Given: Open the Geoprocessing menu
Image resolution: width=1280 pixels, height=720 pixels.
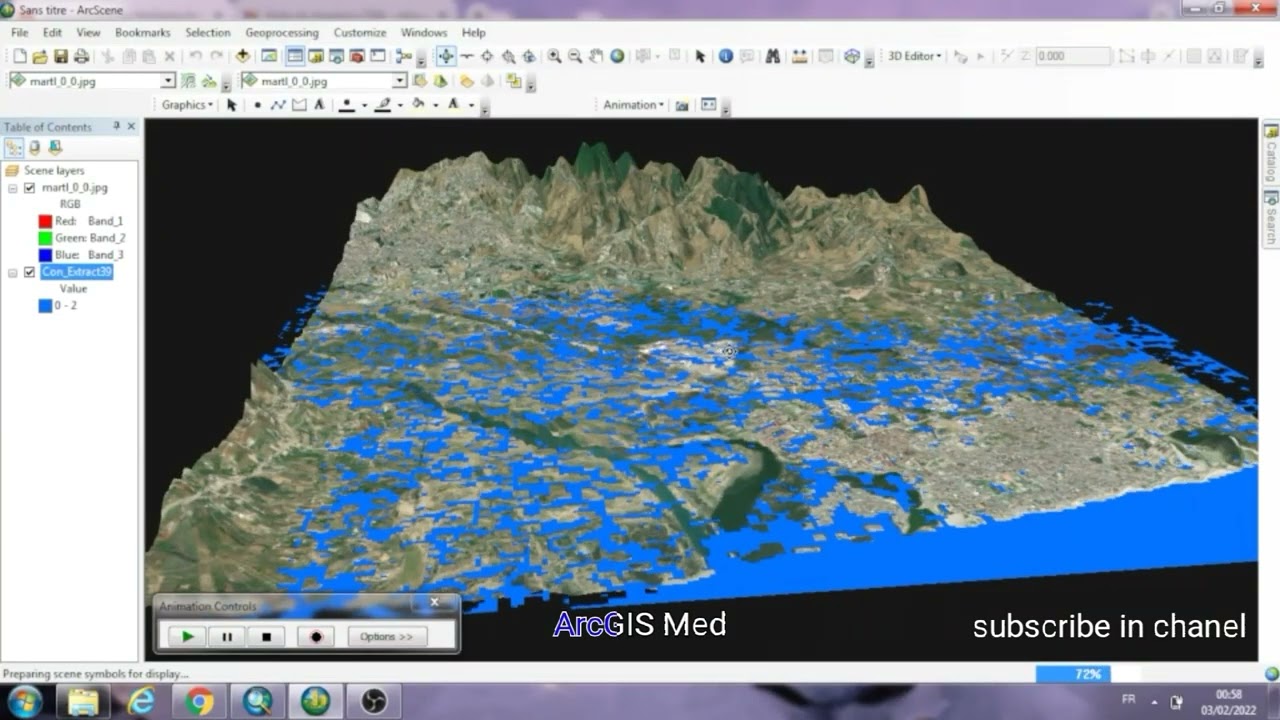Looking at the screenshot, I should click(x=282, y=33).
